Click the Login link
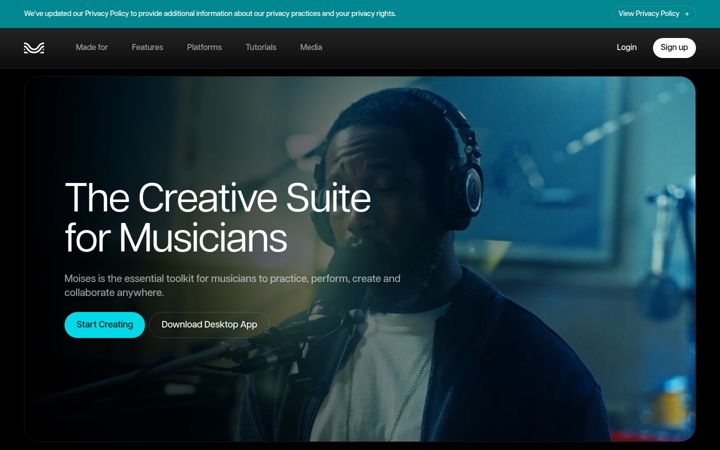Screen dimensions: 720x450 coord(626,47)
